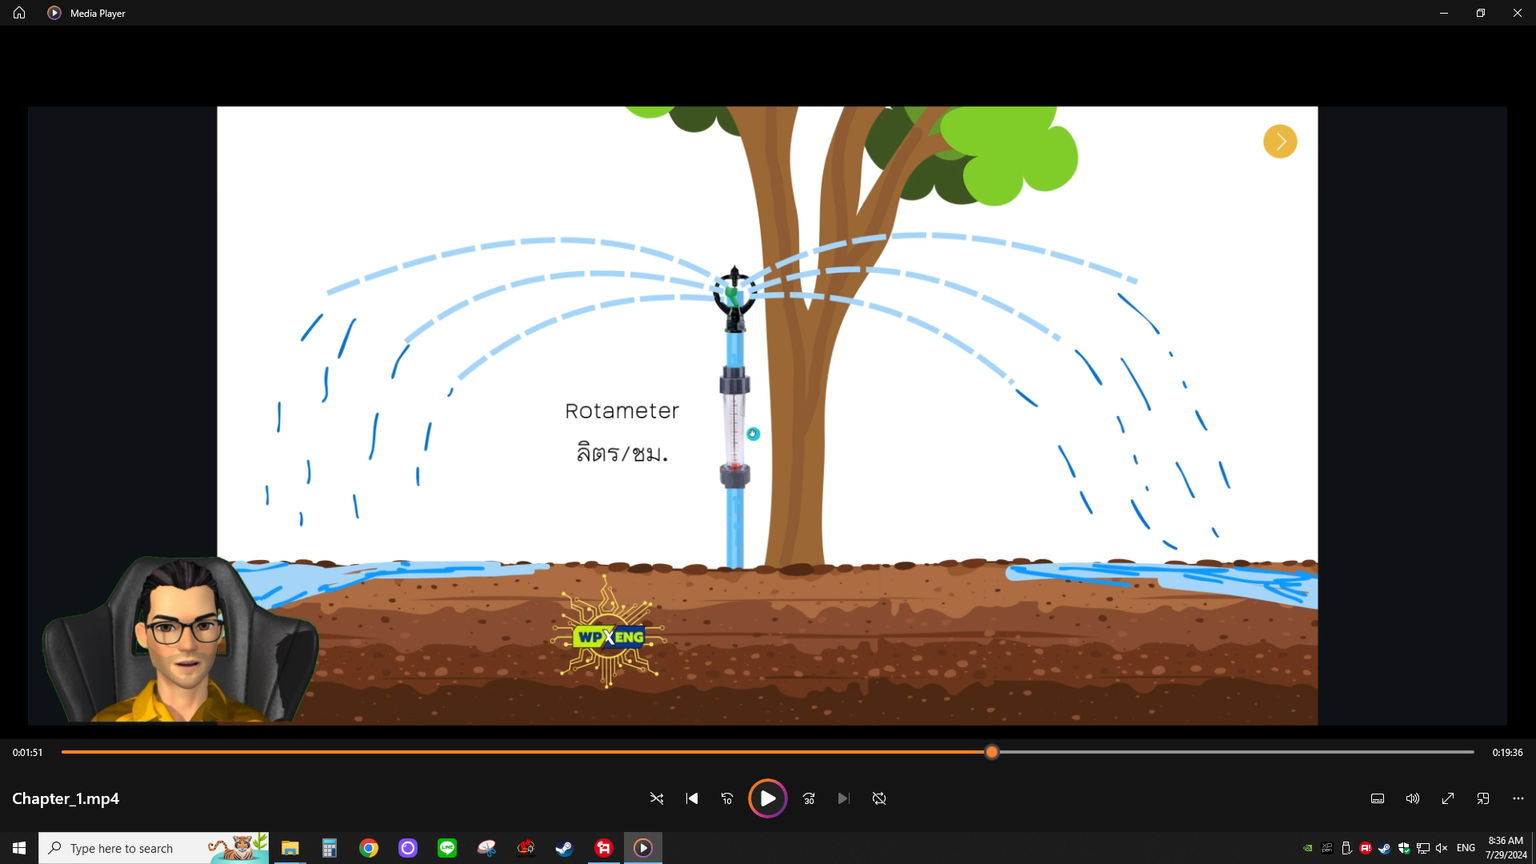Go to Media Player home
This screenshot has height=864, width=1536.
[x=19, y=13]
